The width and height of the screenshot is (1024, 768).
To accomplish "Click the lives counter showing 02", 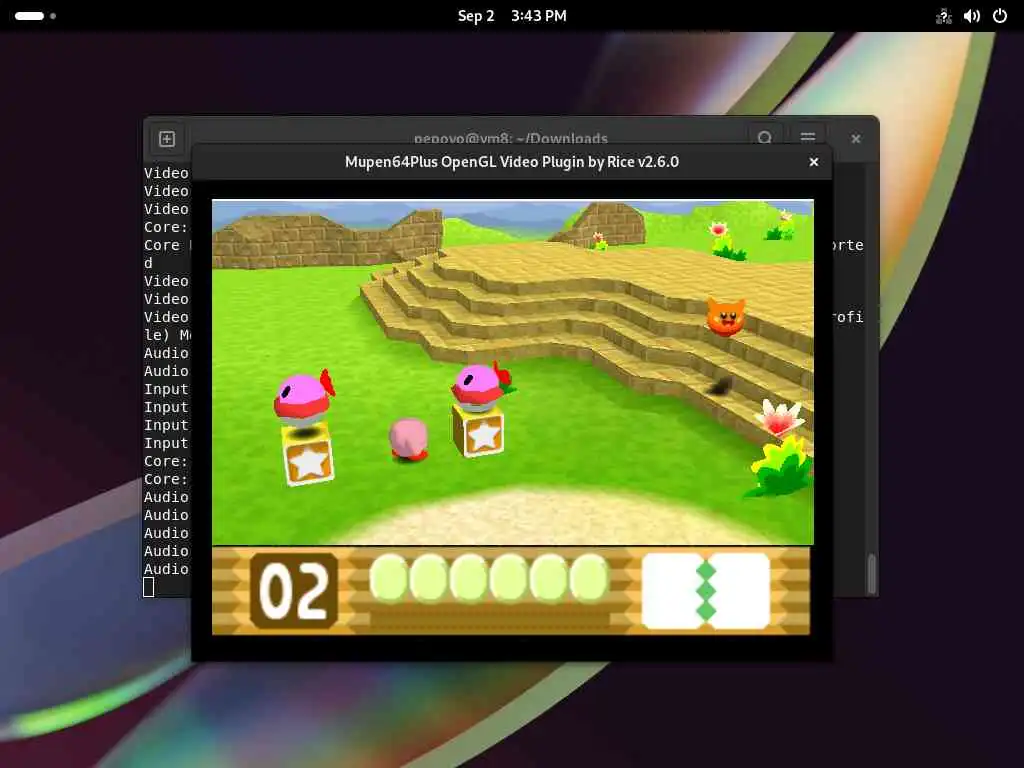I will 294,591.
